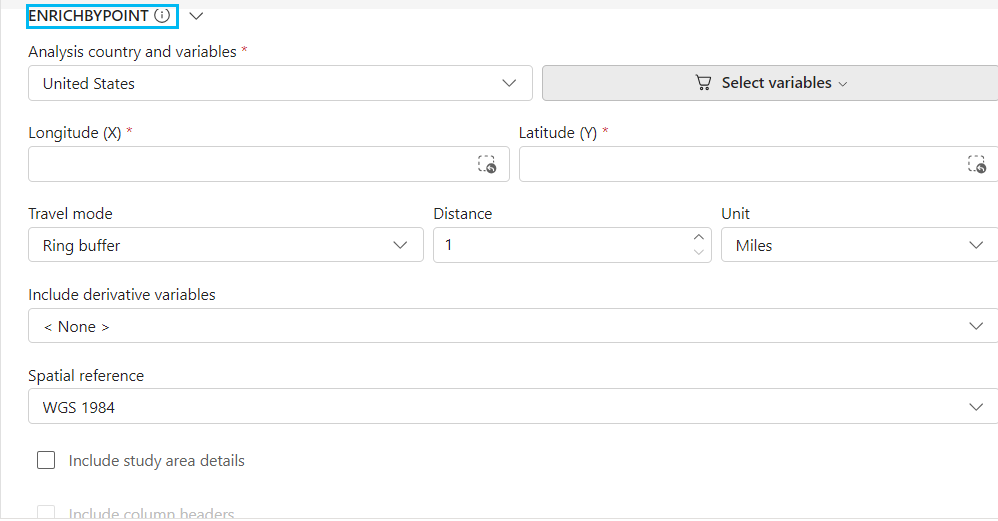The width and height of the screenshot is (998, 521).
Task: Toggle Include column headers checkbox
Action: click(46, 513)
